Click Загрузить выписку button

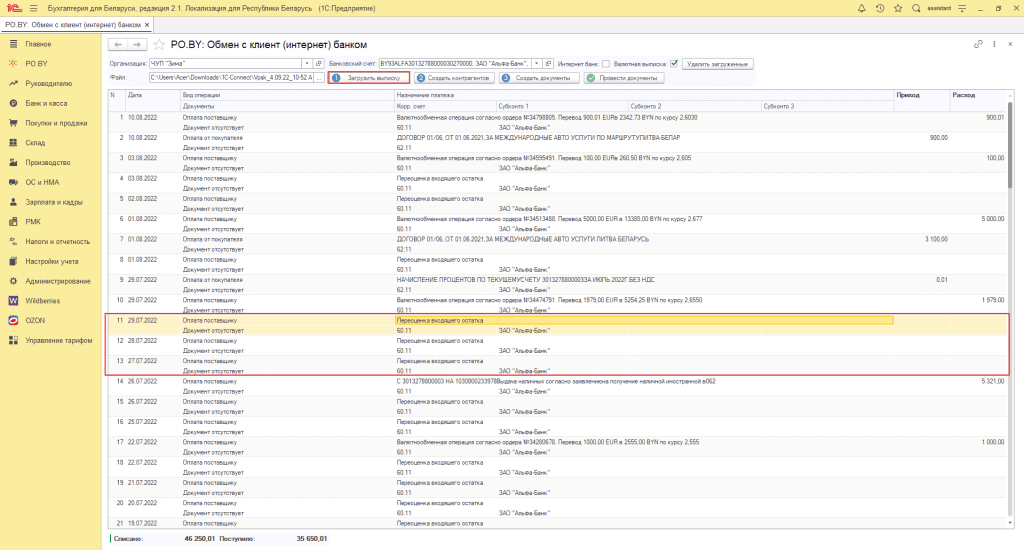369,77
